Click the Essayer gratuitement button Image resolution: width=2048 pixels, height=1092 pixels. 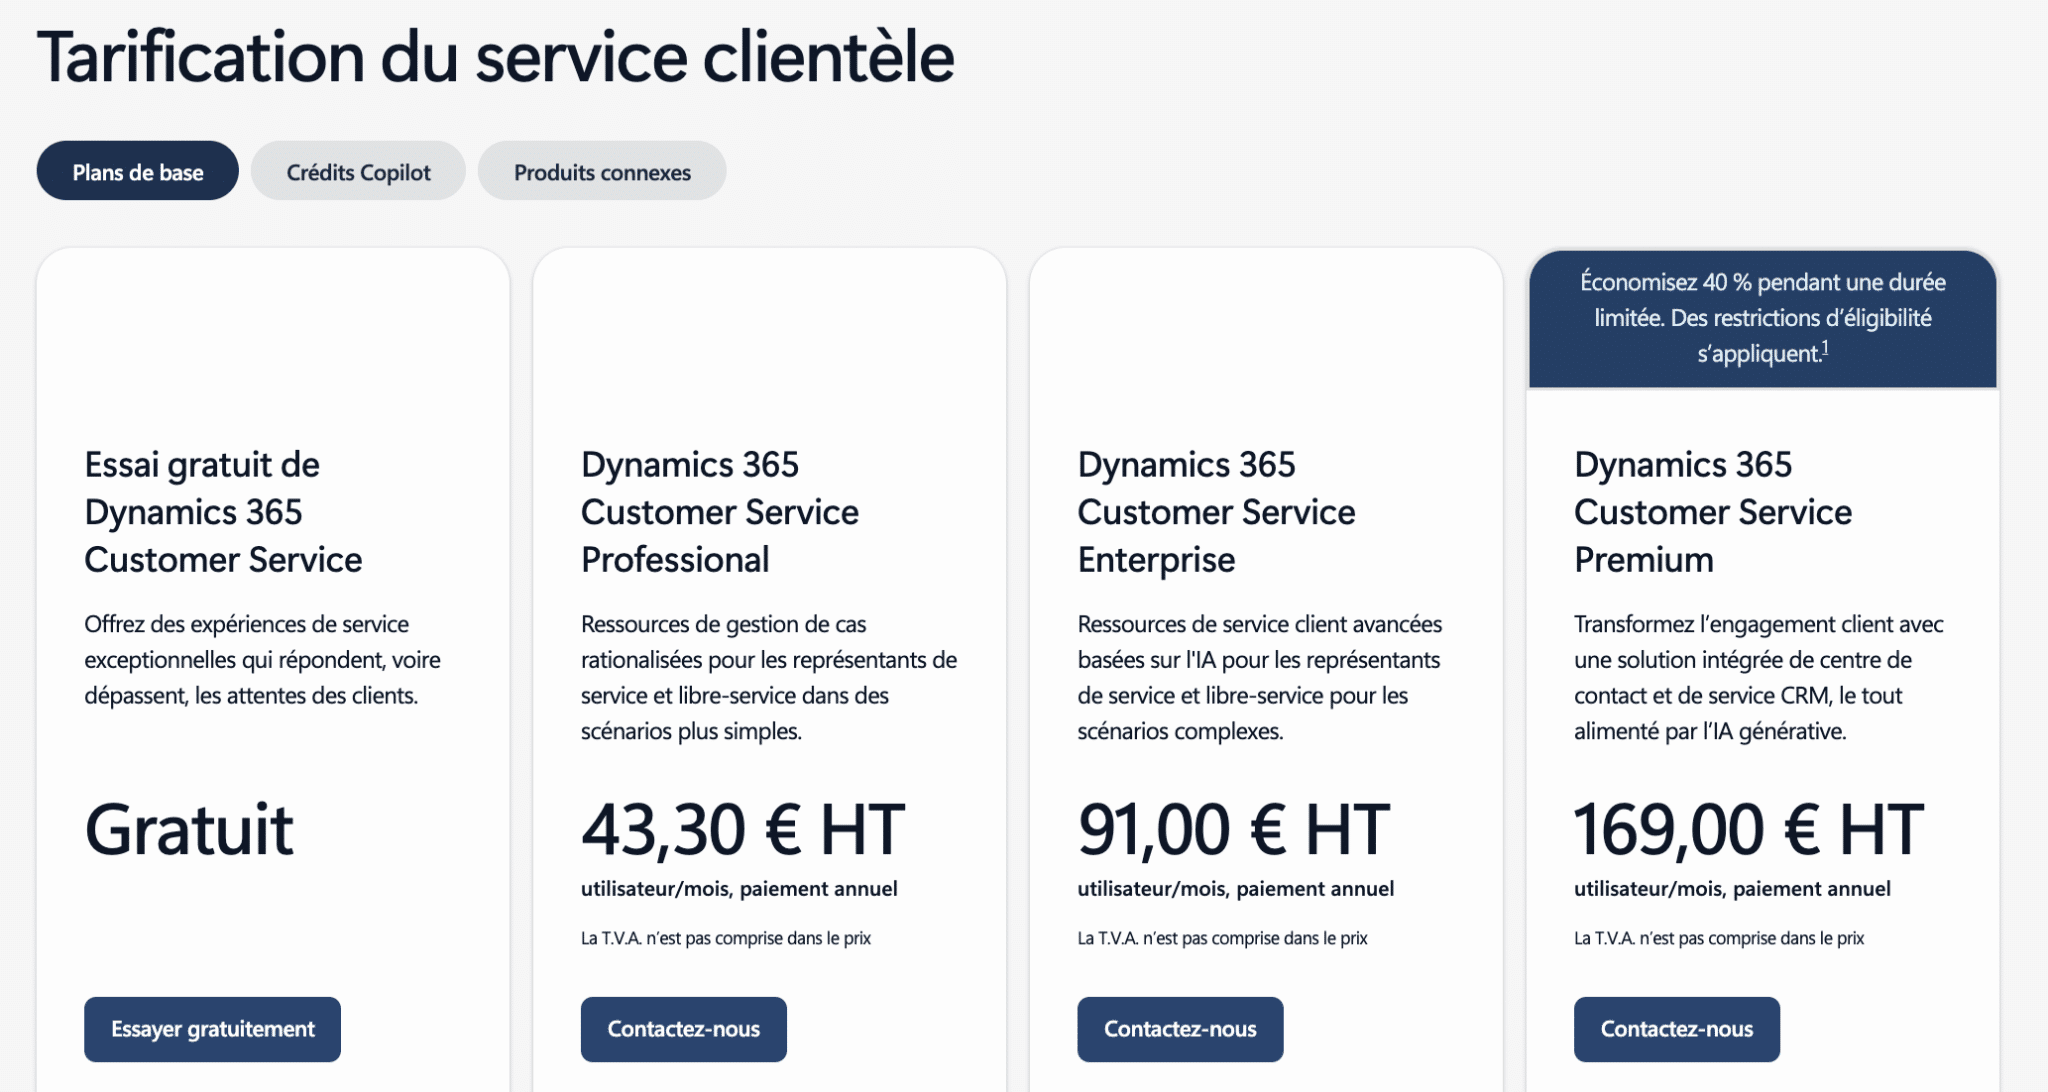coord(212,1029)
